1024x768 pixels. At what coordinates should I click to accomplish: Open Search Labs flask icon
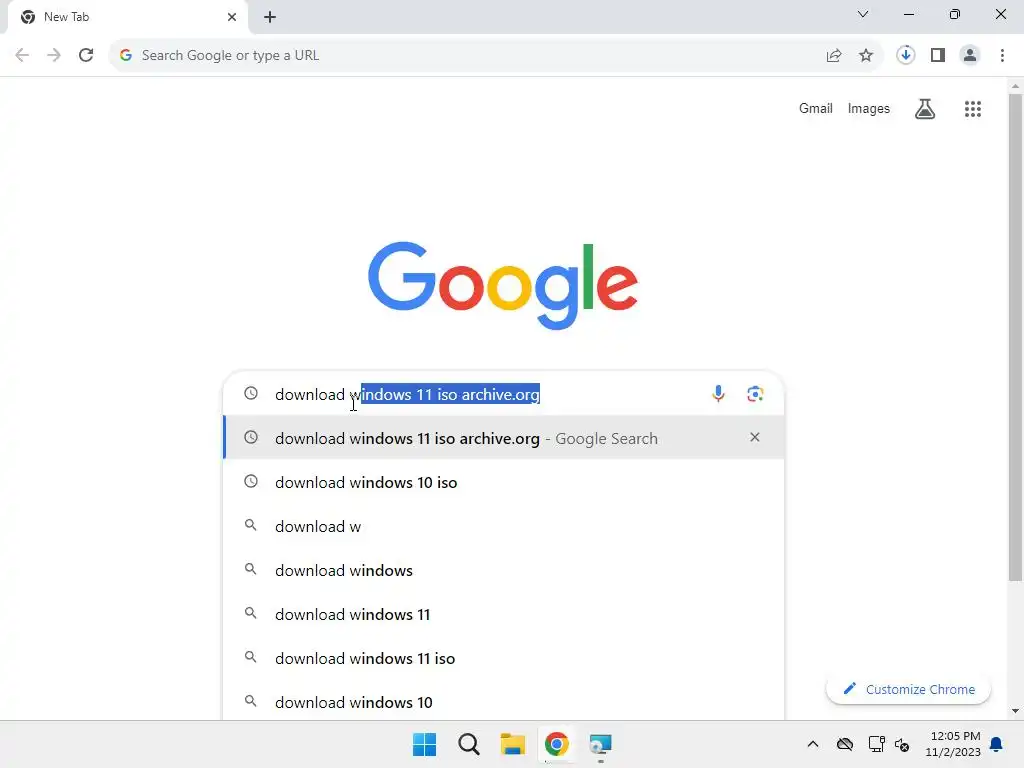925,109
